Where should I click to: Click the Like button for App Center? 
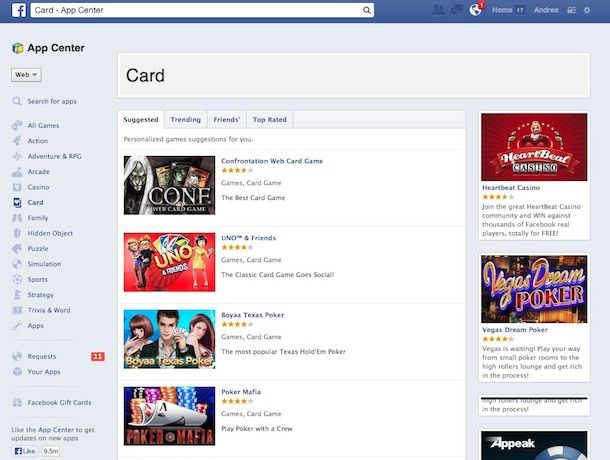coord(25,451)
